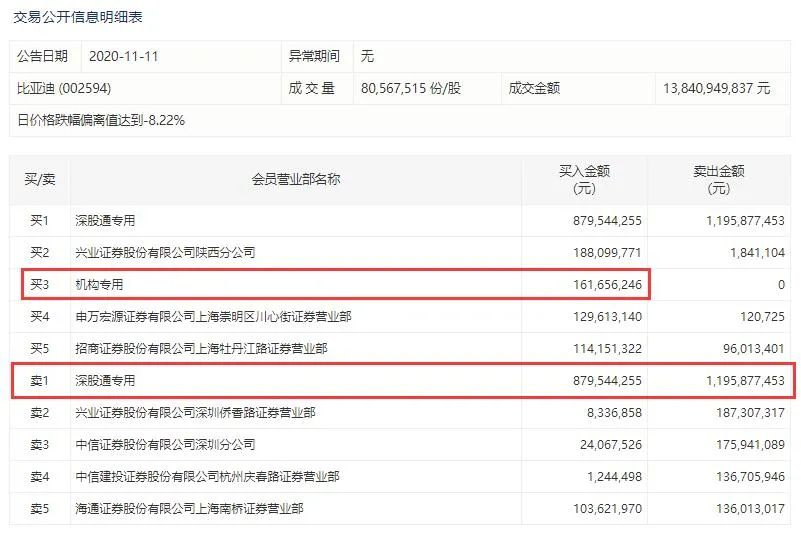Select the 卖2 row label
Image resolution: width=801 pixels, height=543 pixels.
coord(39,413)
